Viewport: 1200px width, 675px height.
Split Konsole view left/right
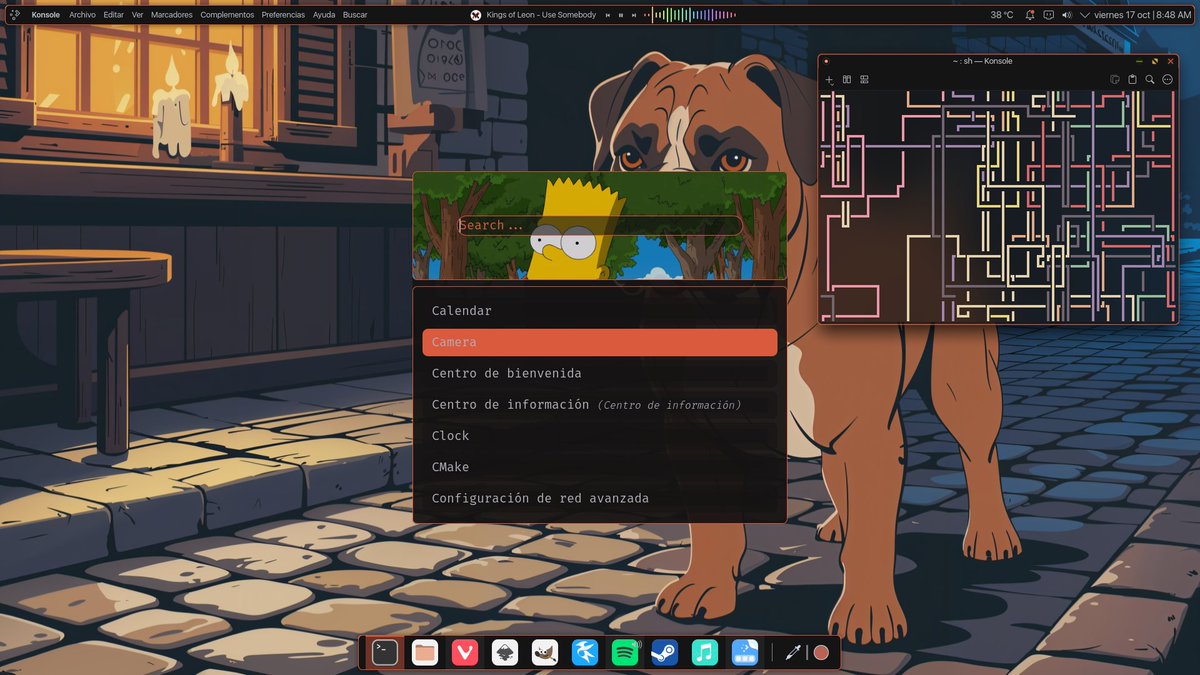(x=847, y=79)
